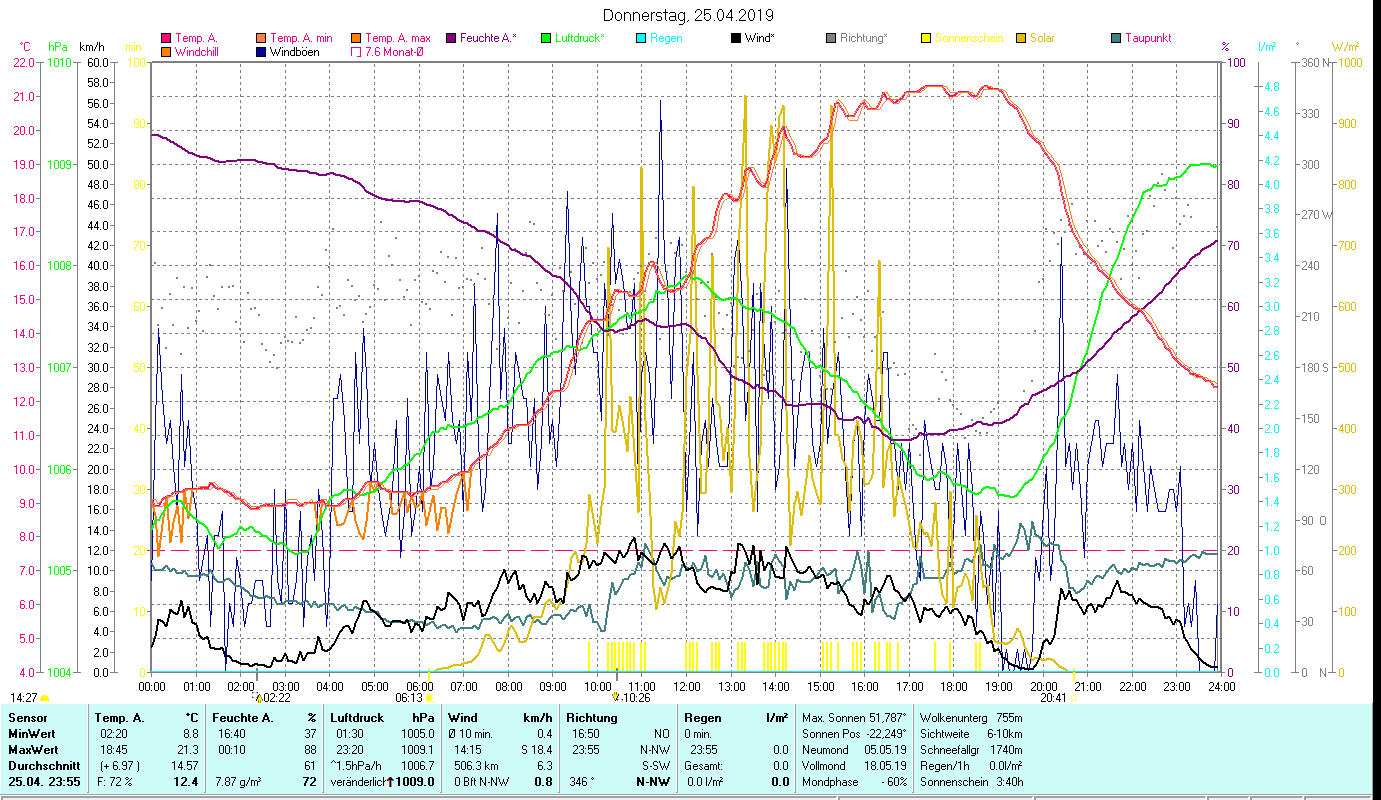Click the Neumond date '05.05.19'
The image size is (1381, 800).
click(x=883, y=750)
